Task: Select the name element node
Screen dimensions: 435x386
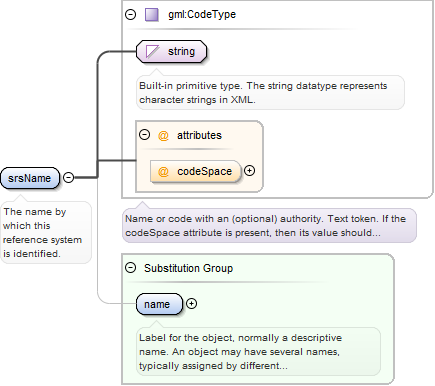Action: pyautogui.click(x=160, y=304)
